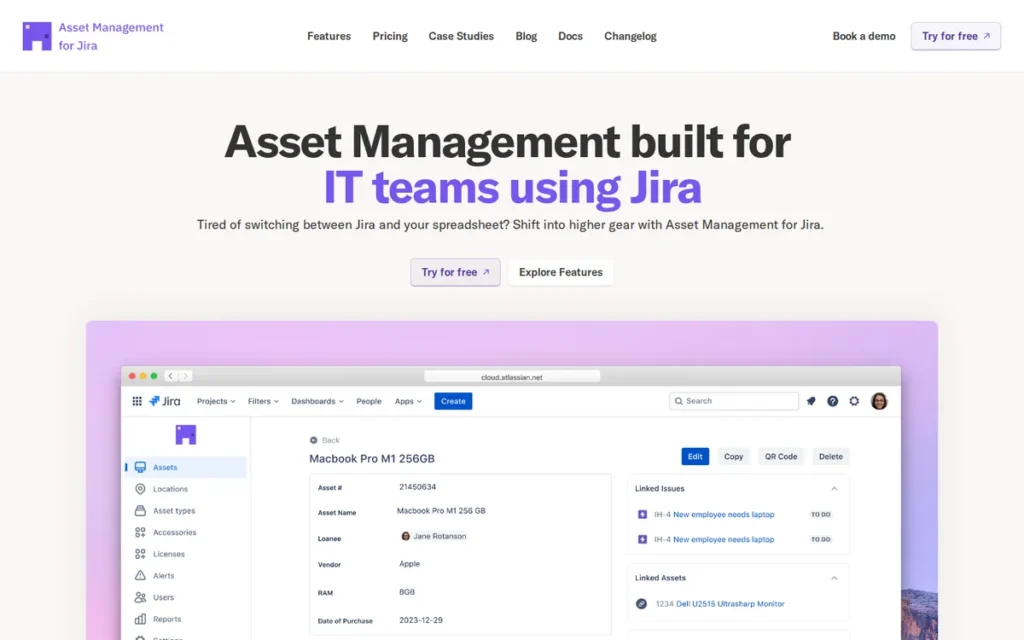Collapse the Linked Issues section
Image resolution: width=1024 pixels, height=640 pixels.
pos(834,488)
